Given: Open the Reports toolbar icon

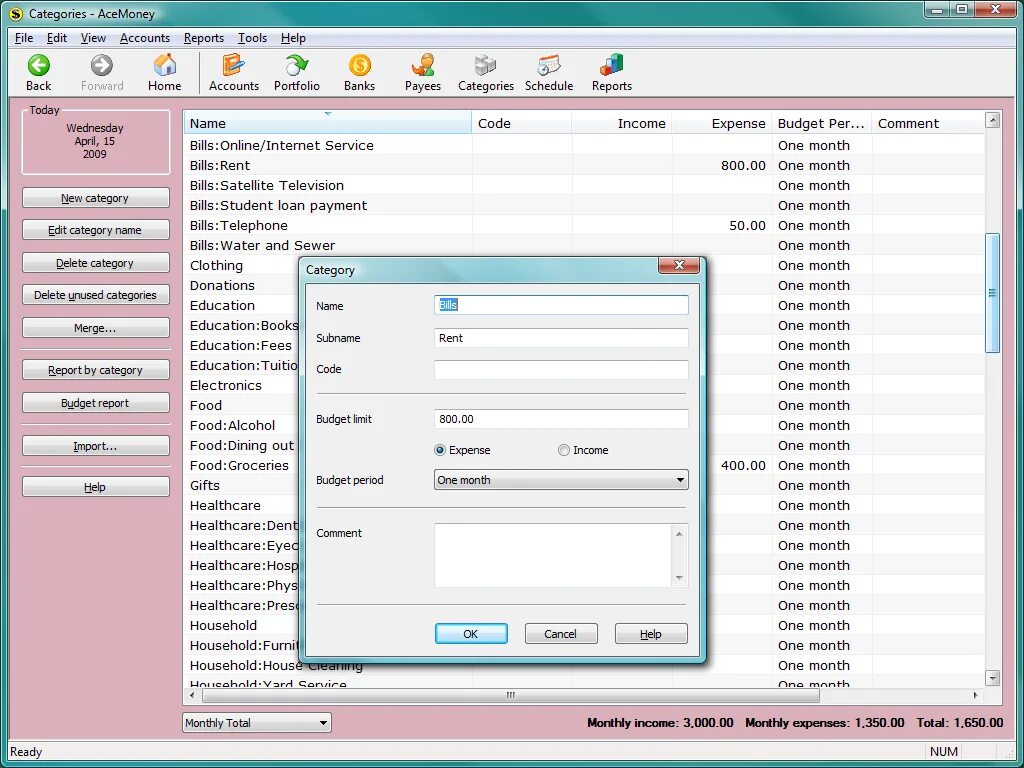Looking at the screenshot, I should pos(611,65).
